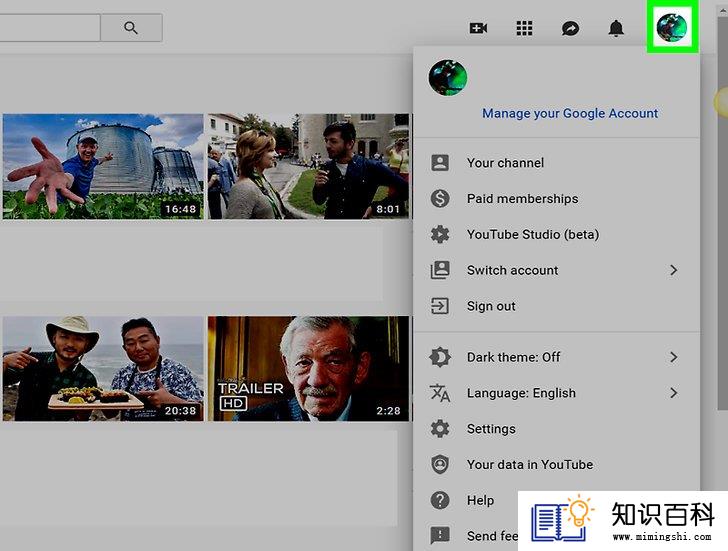Image resolution: width=728 pixels, height=551 pixels.
Task: Open Your channel menu entry
Action: click(x=556, y=163)
